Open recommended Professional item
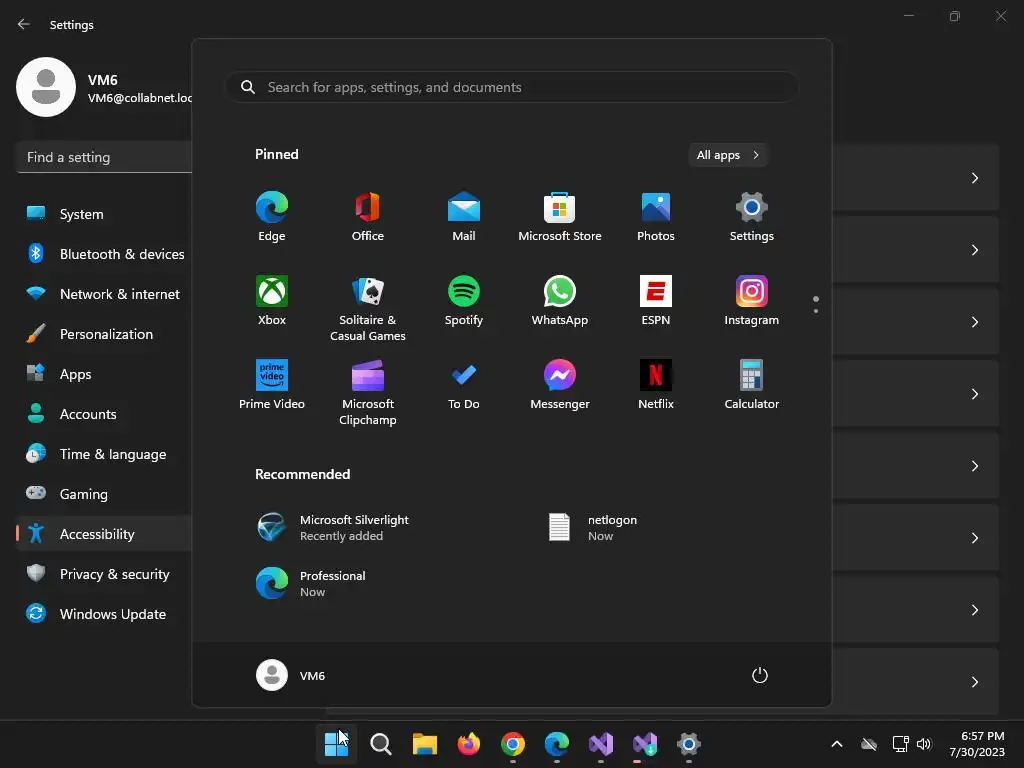Viewport: 1024px width, 768px height. tap(311, 583)
